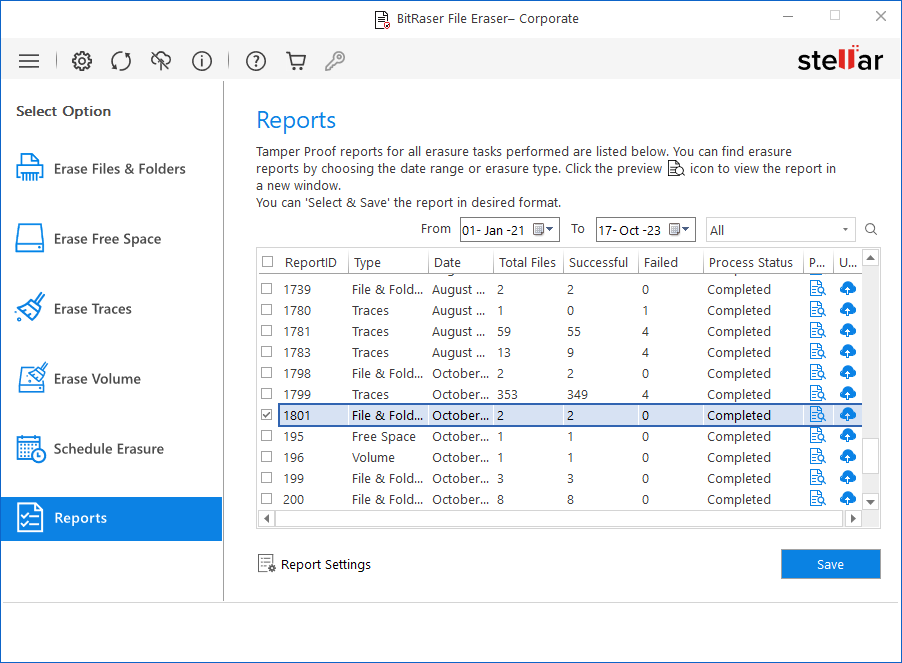Preview report 199
902x663 pixels.
coord(817,478)
